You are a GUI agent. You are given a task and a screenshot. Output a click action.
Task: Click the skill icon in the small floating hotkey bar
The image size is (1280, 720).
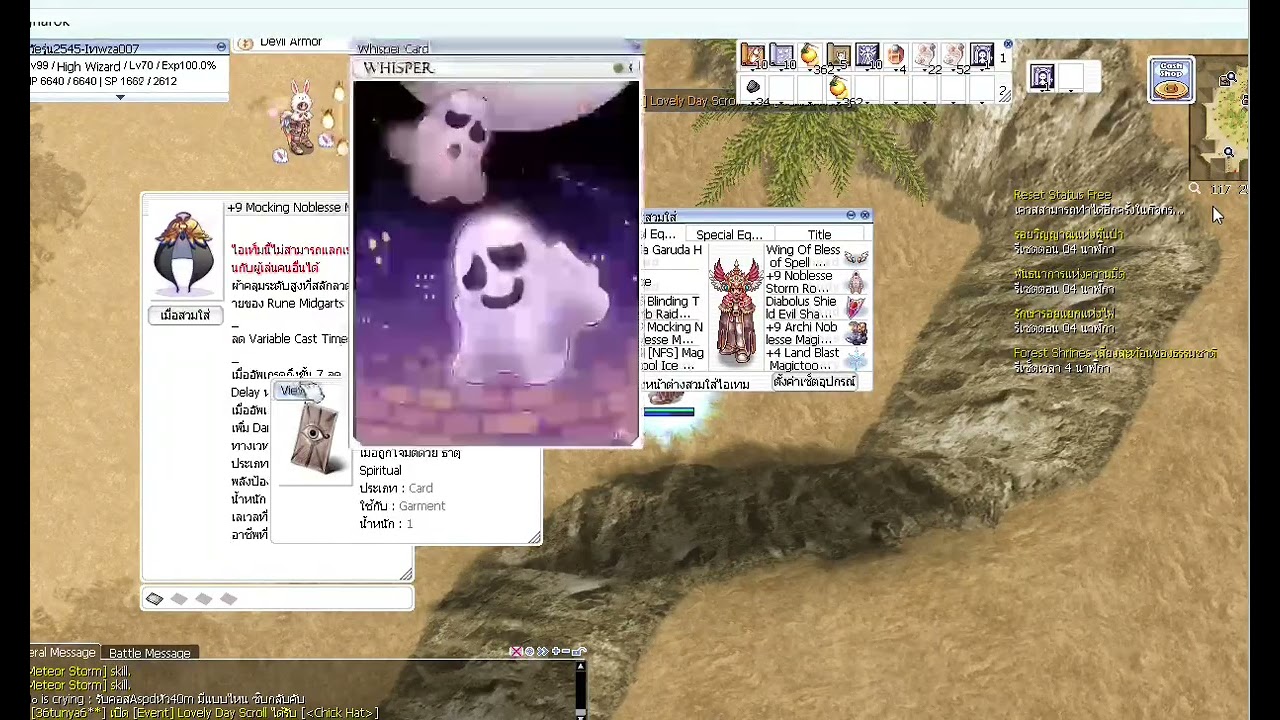coord(1043,77)
